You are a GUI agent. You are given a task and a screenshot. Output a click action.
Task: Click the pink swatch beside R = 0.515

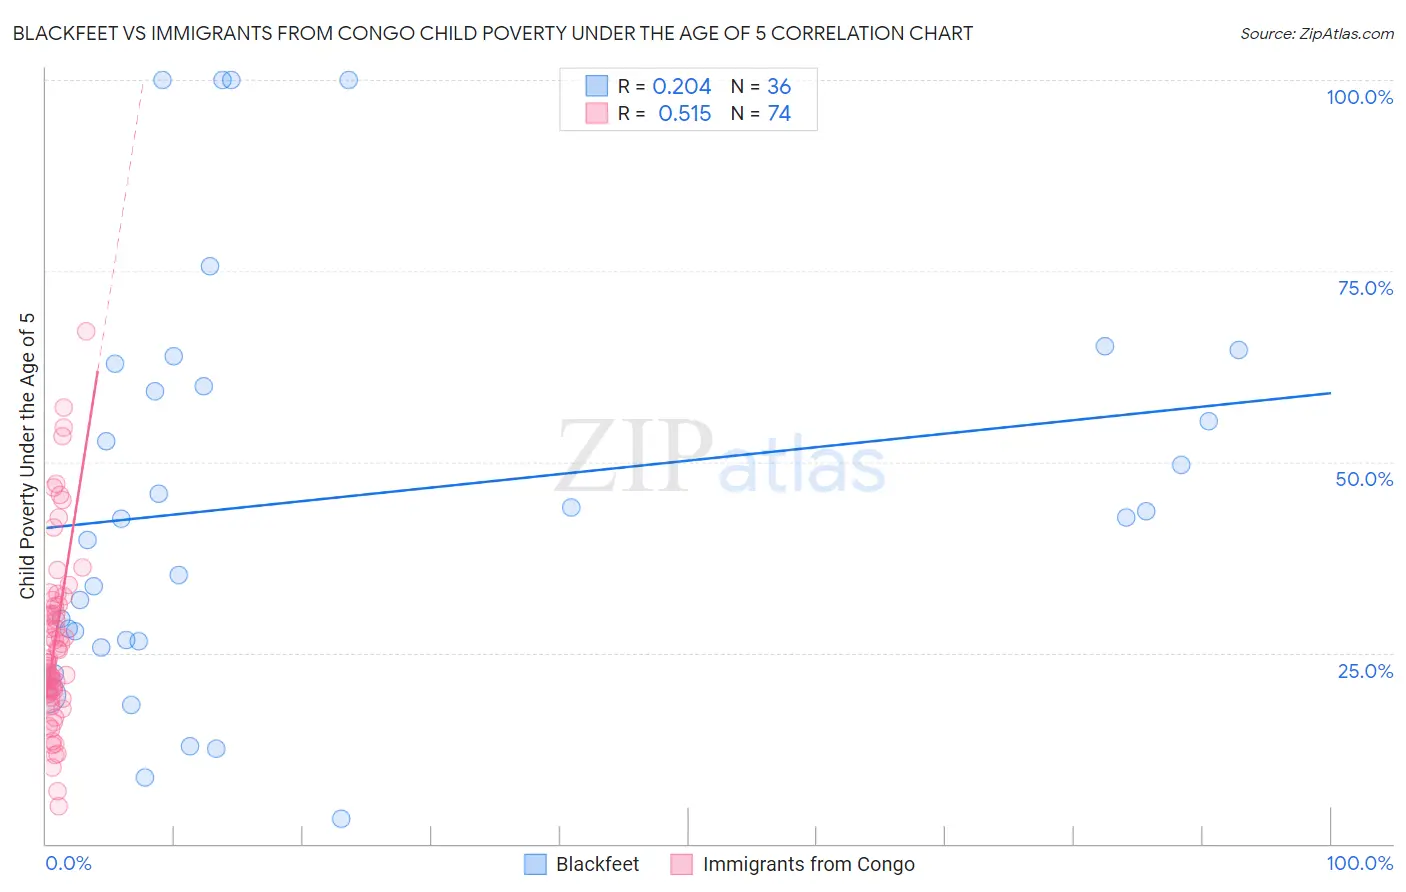tap(597, 113)
